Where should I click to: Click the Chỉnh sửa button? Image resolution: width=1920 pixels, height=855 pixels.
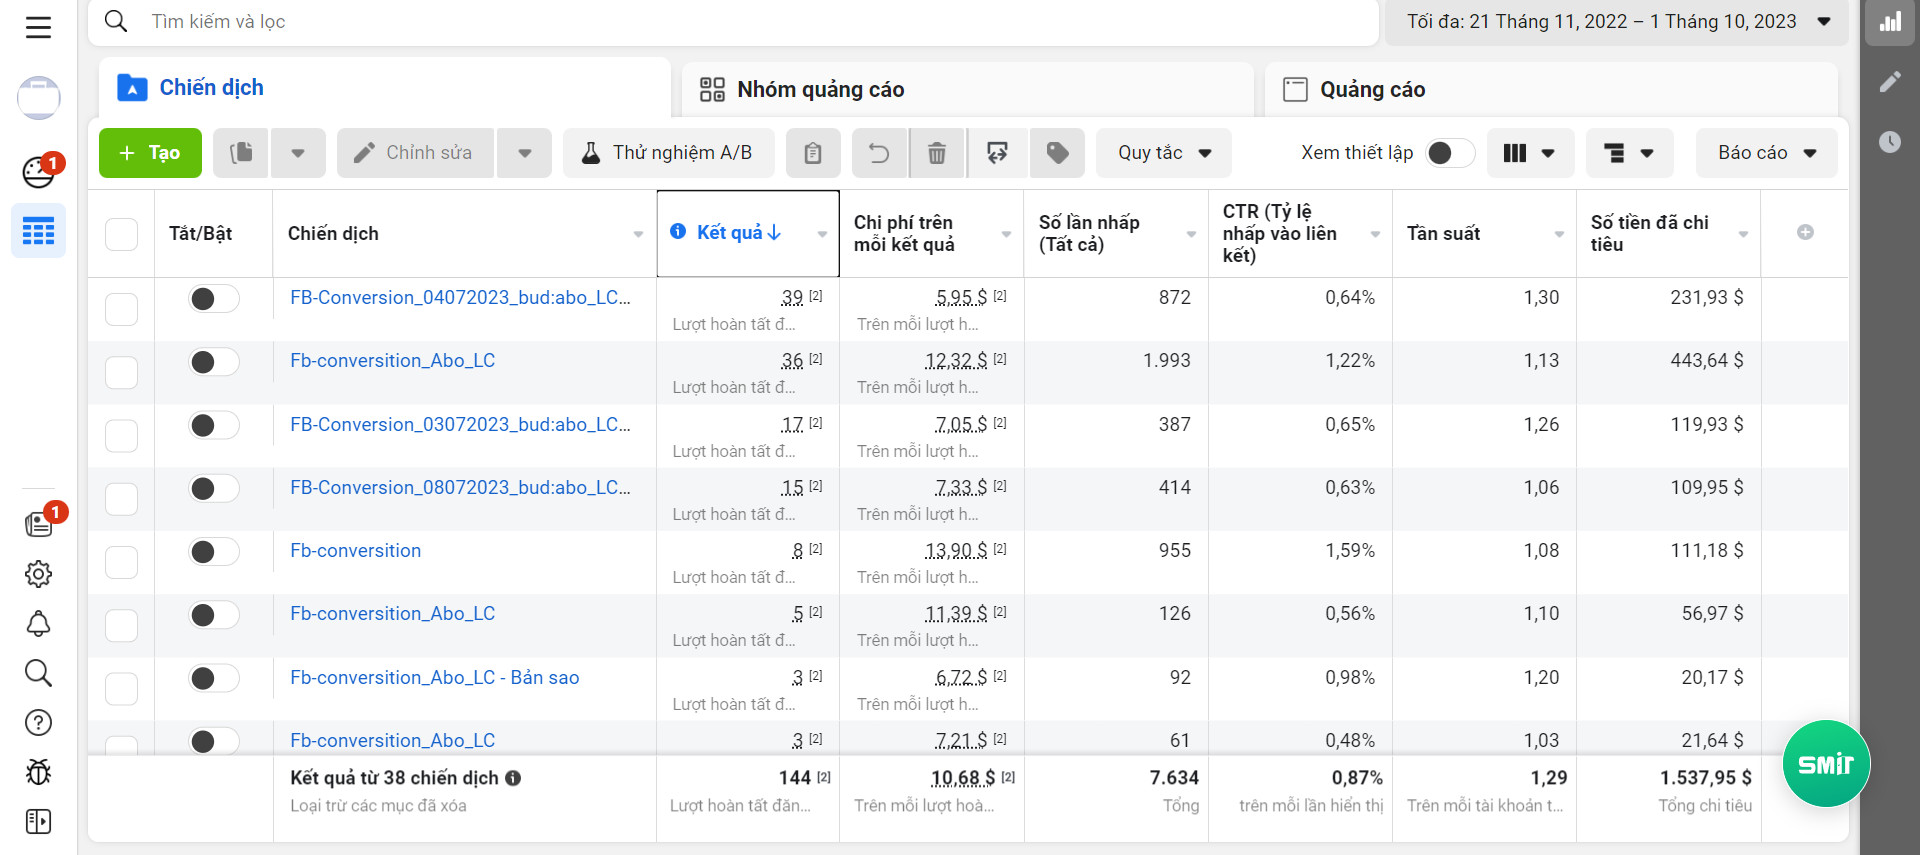click(x=415, y=153)
